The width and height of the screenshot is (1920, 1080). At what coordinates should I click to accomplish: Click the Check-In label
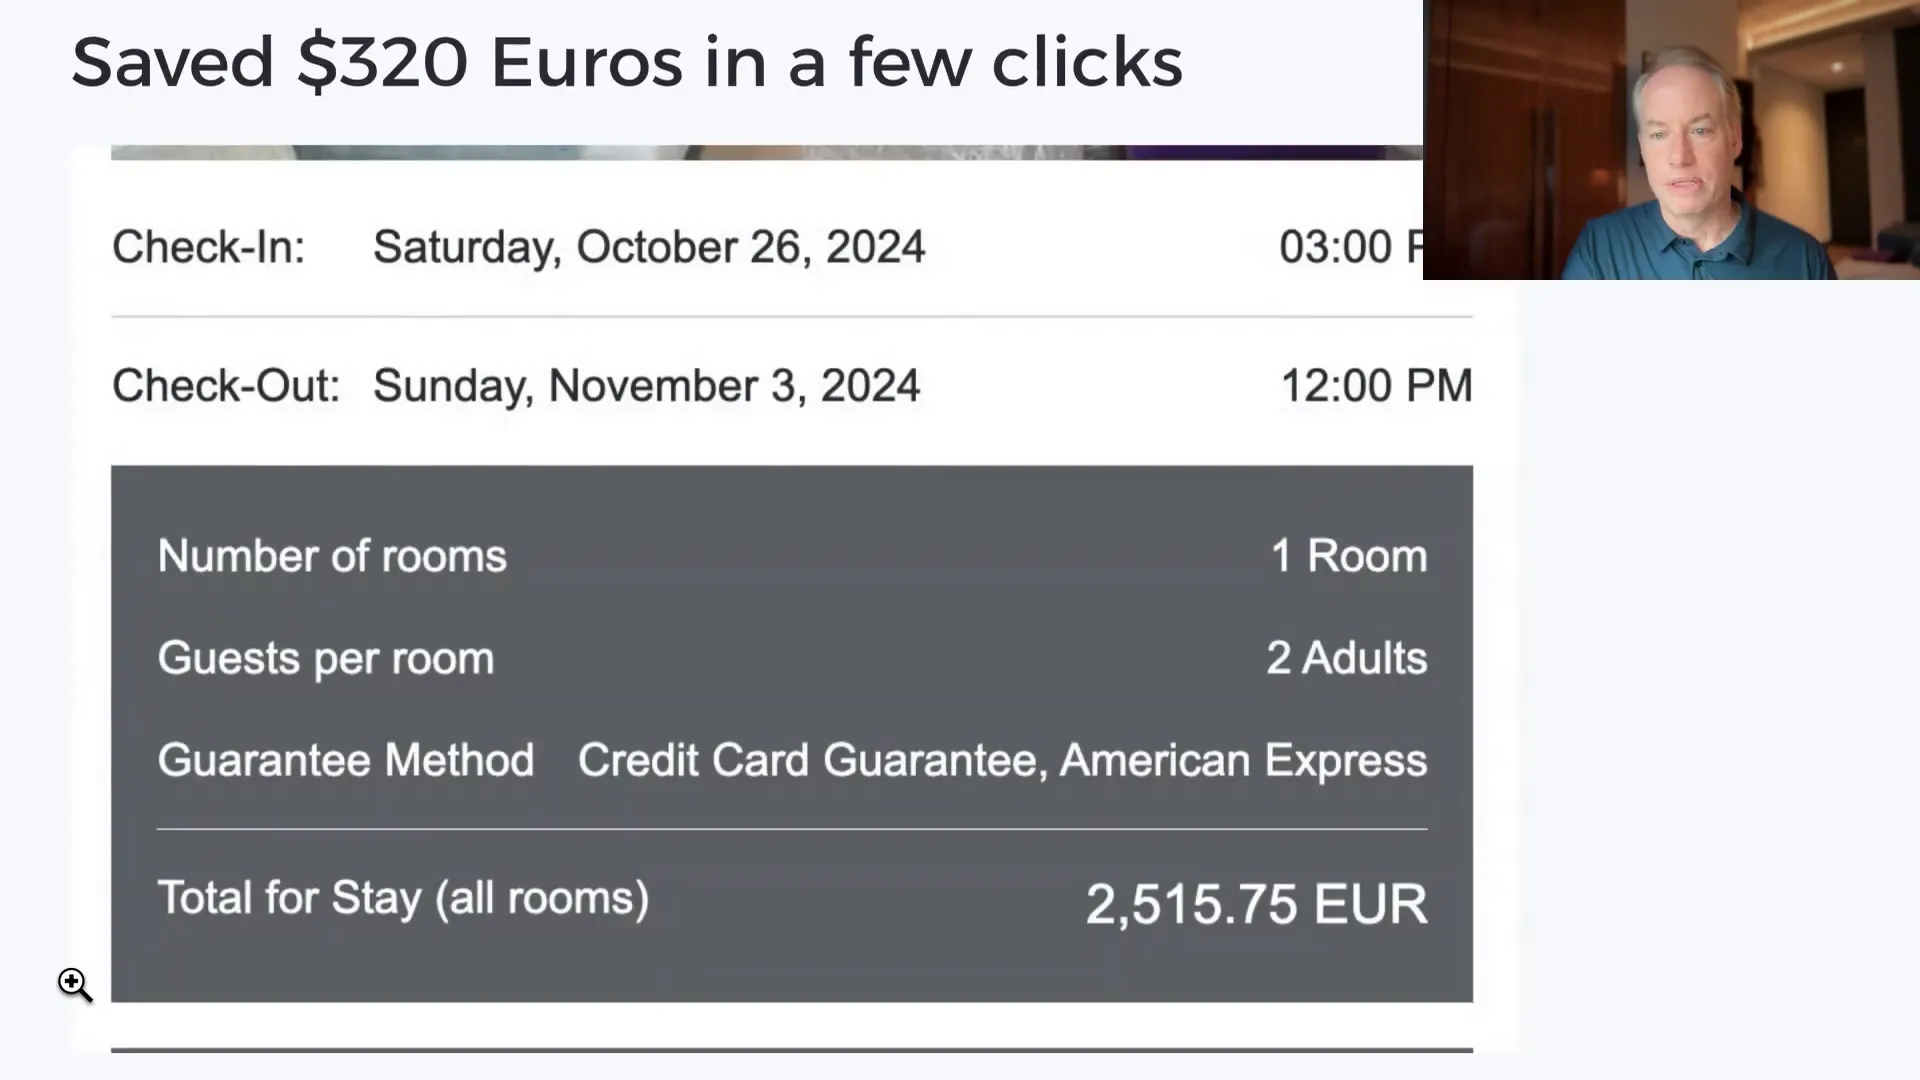point(208,247)
